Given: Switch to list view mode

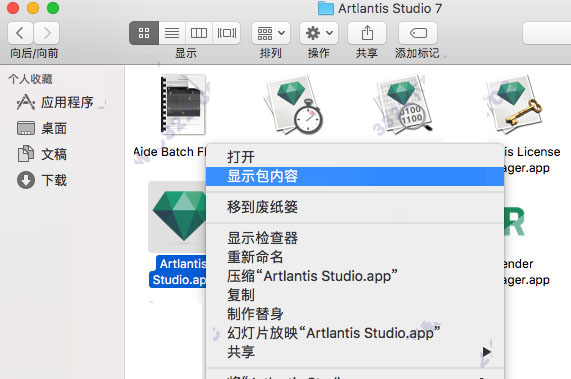Looking at the screenshot, I should coord(172,33).
